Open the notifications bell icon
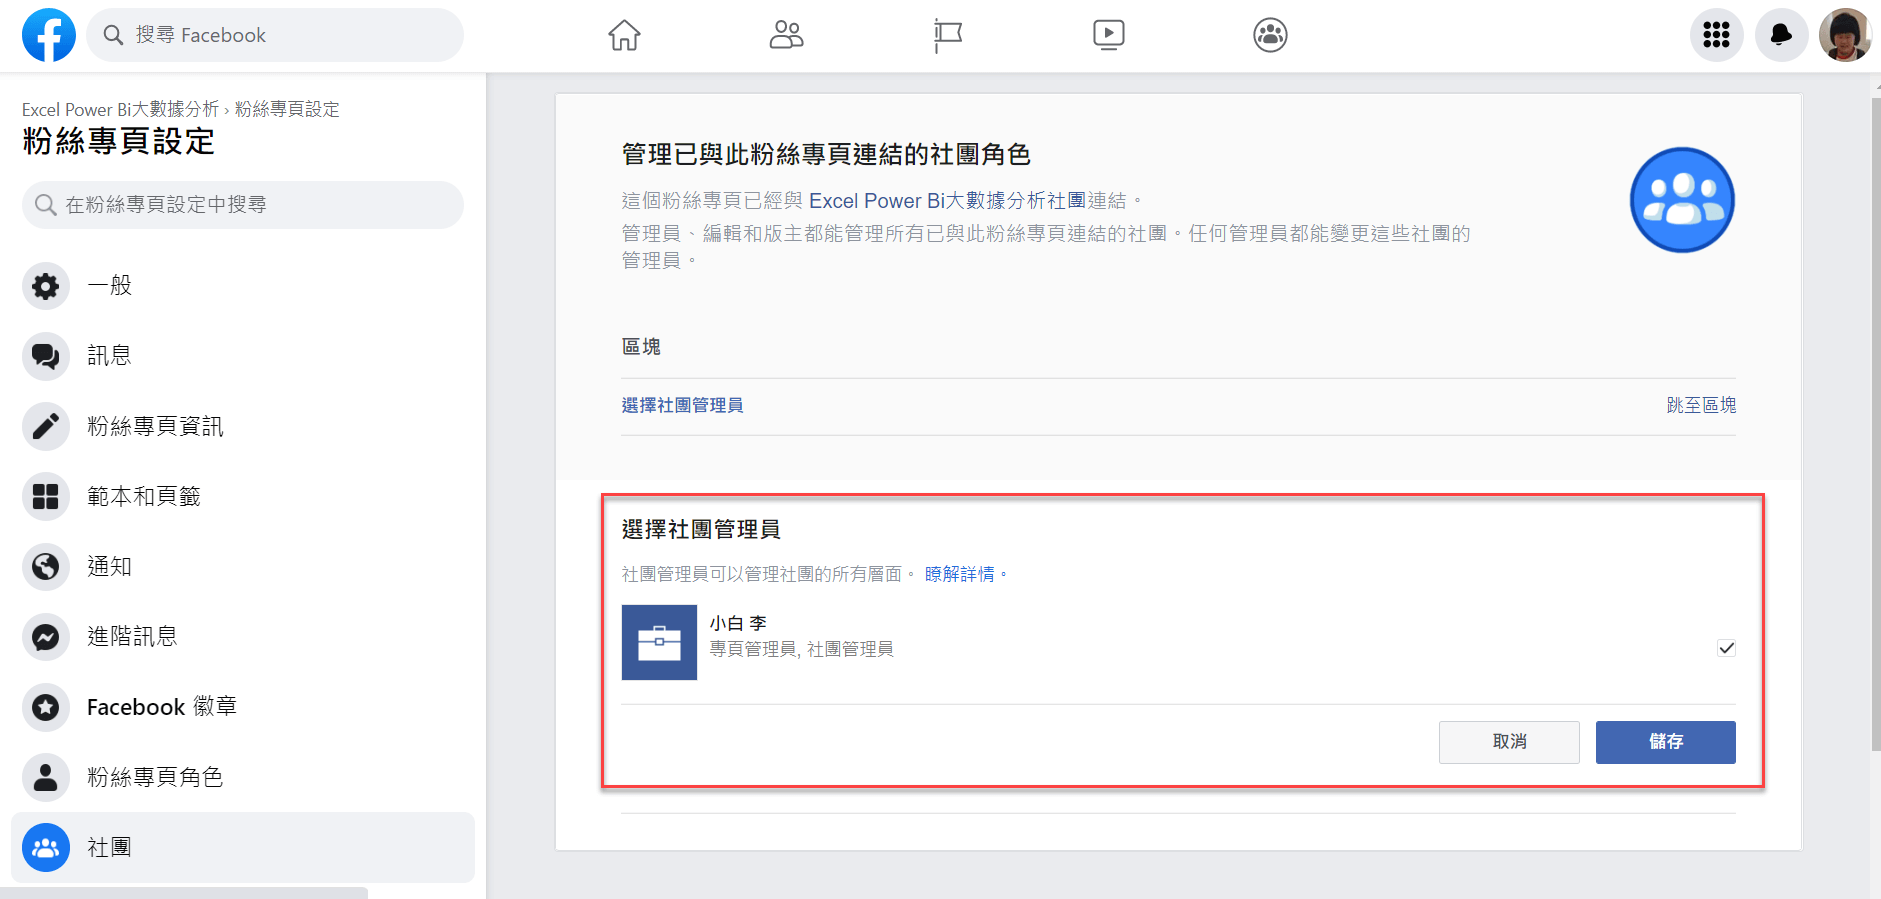Image resolution: width=1881 pixels, height=899 pixels. (1781, 35)
